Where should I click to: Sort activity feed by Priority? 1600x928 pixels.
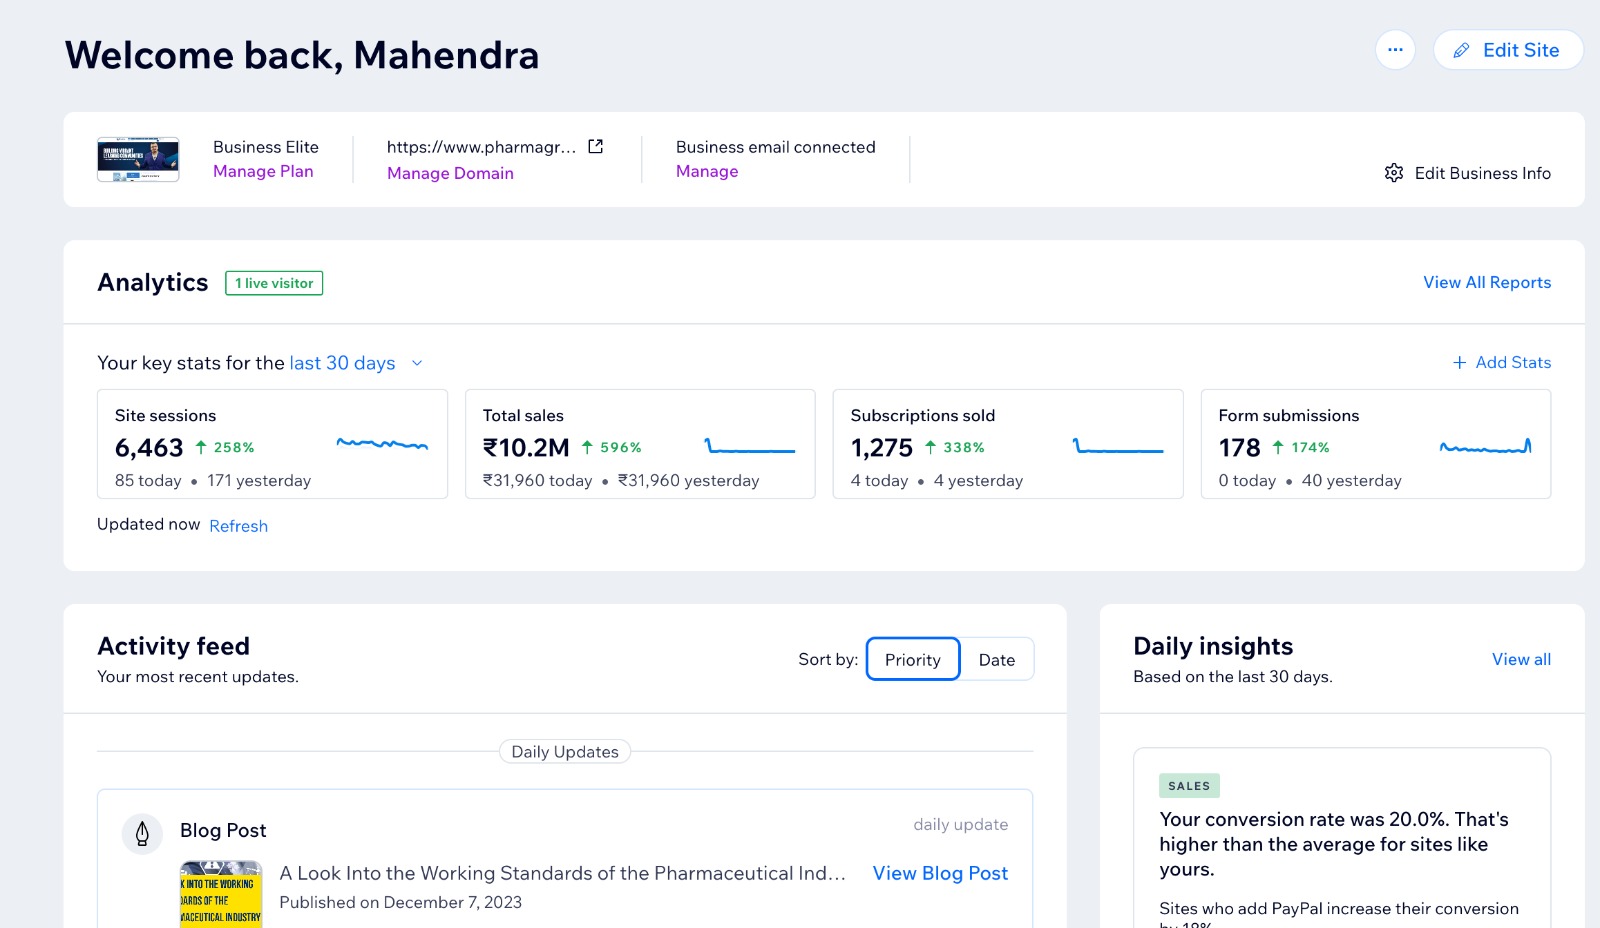[x=912, y=660]
